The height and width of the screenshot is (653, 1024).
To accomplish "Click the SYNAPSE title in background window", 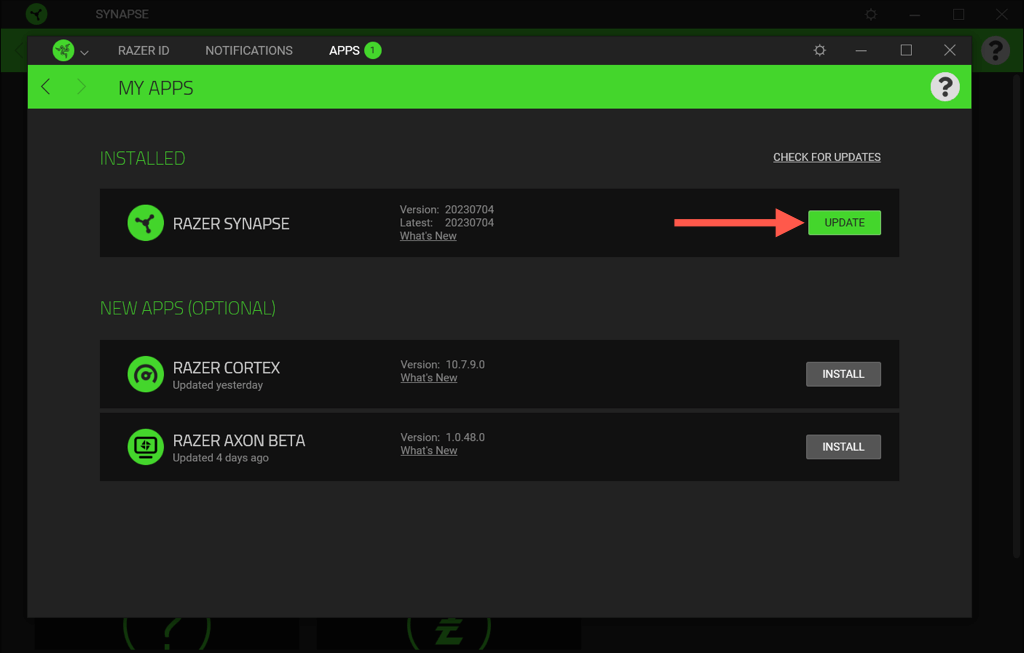I will point(122,14).
